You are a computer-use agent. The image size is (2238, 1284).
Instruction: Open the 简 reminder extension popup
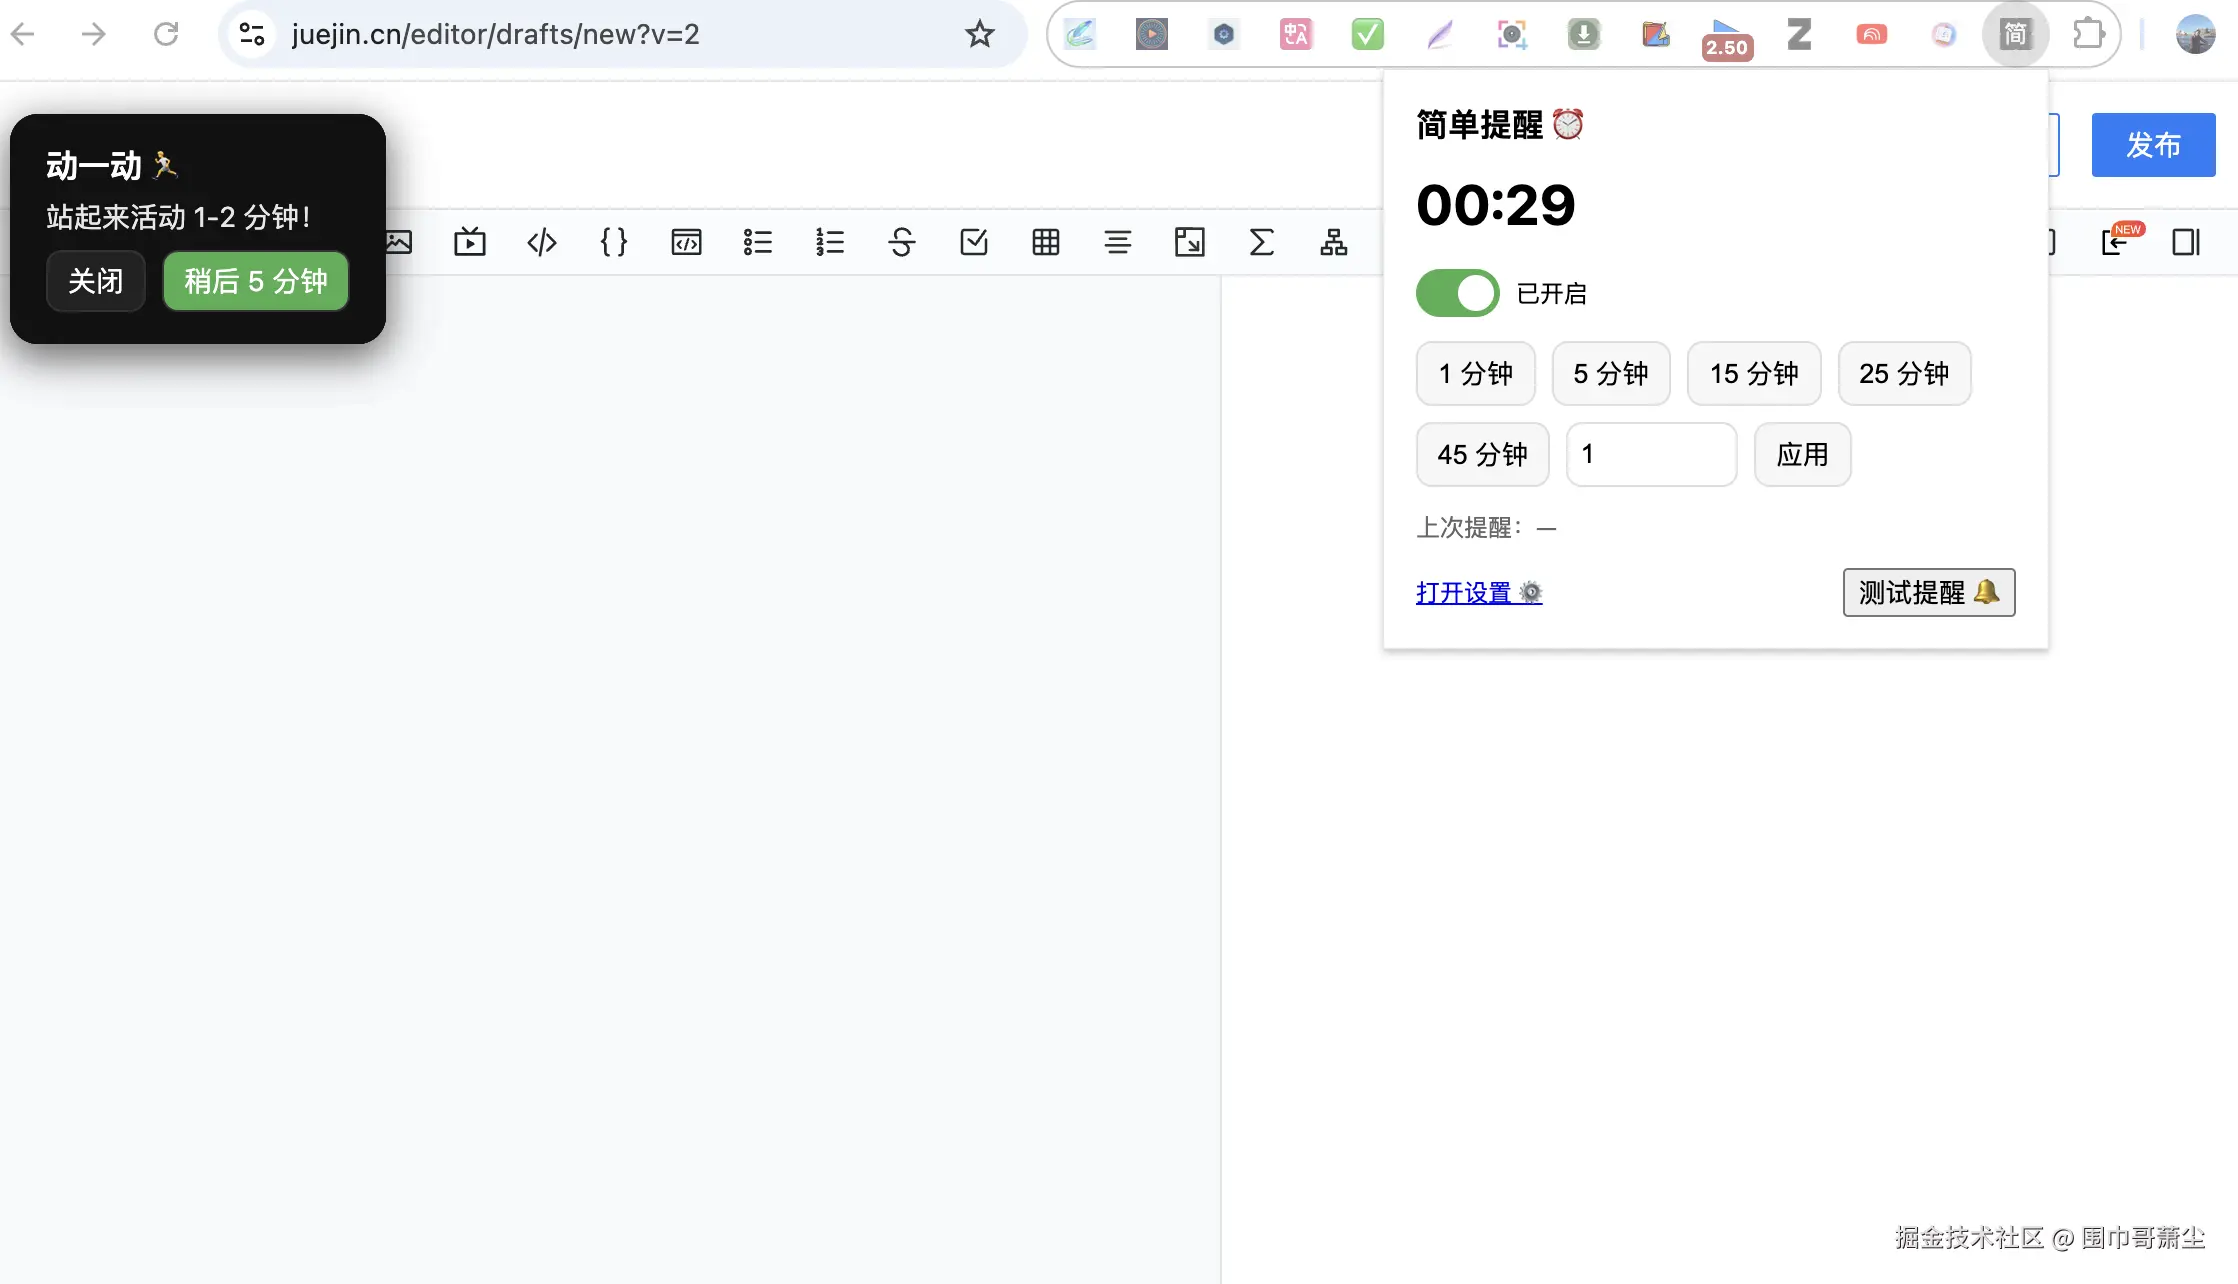tap(2015, 34)
